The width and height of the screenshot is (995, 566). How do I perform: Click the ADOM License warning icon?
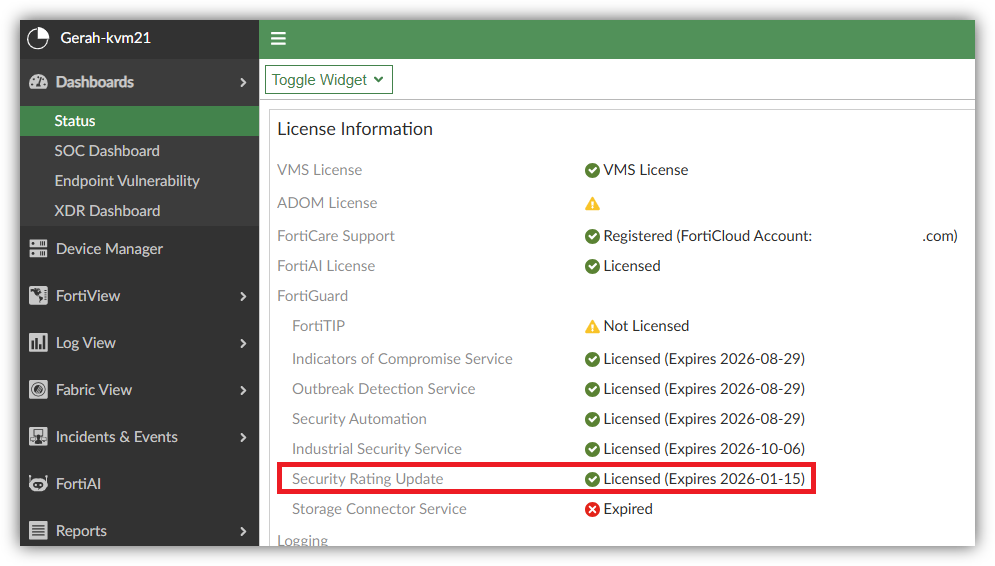(592, 203)
